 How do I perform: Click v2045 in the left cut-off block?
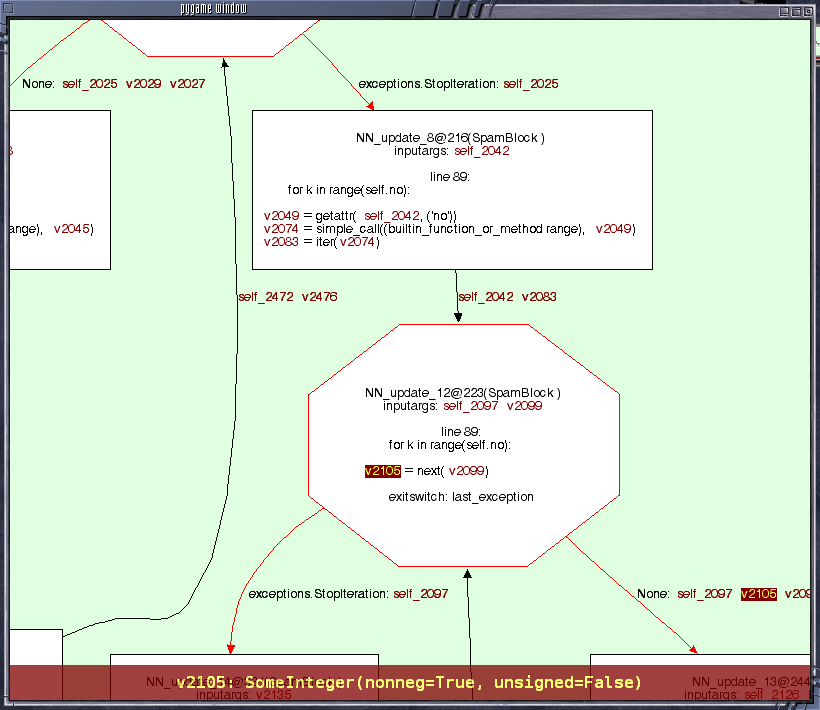coord(72,229)
